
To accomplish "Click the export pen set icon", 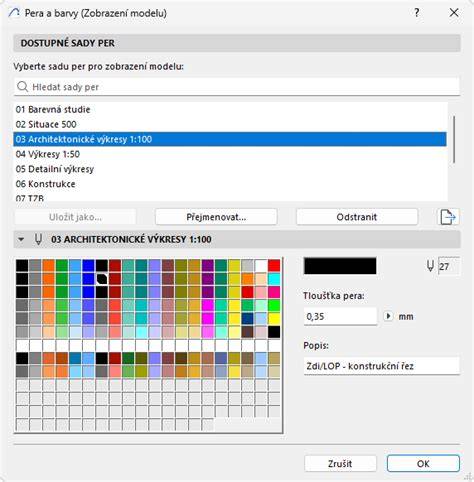I will [448, 217].
